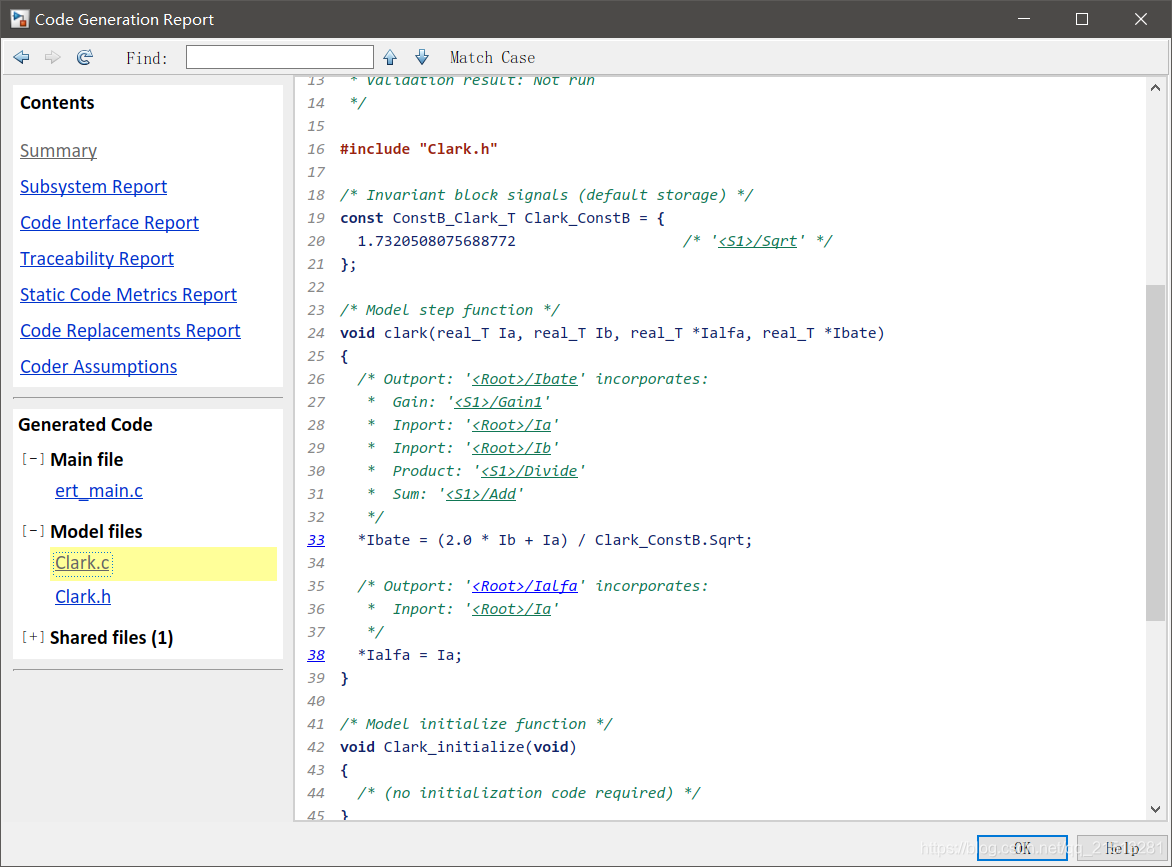
Task: Click inside the Find input field
Action: [279, 56]
